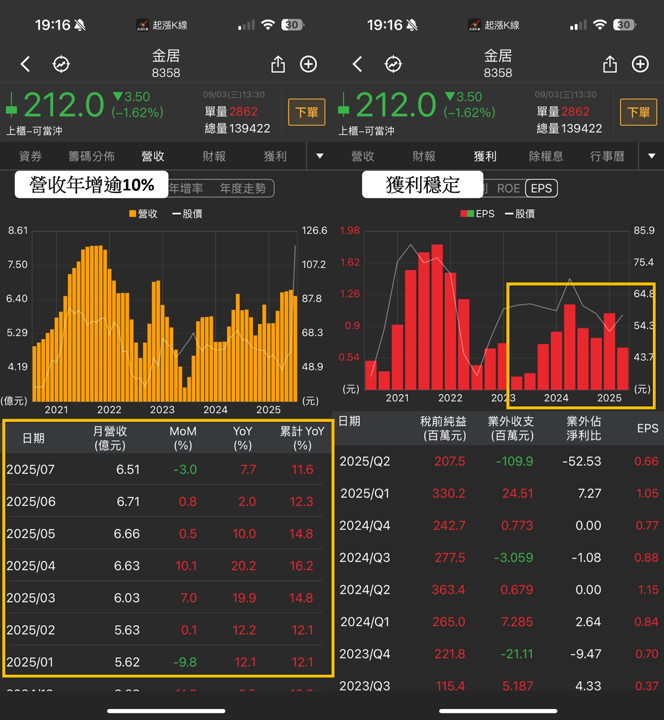This screenshot has width=664, height=720.
Task: Tap 業外收支 column header
Action: (x=511, y=428)
